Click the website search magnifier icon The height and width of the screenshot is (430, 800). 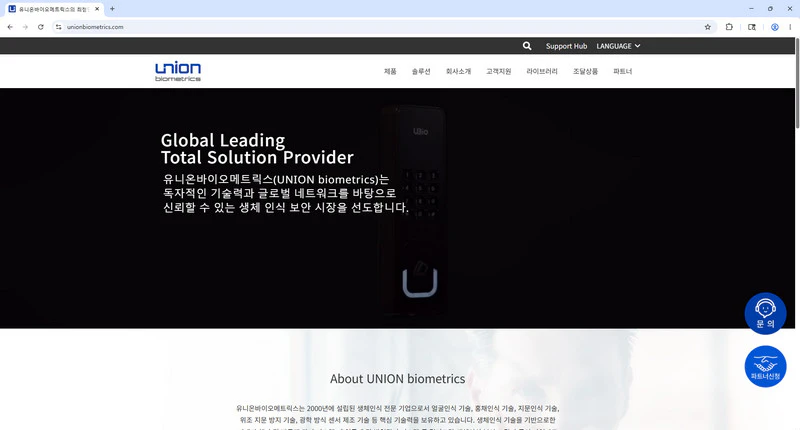pos(527,46)
